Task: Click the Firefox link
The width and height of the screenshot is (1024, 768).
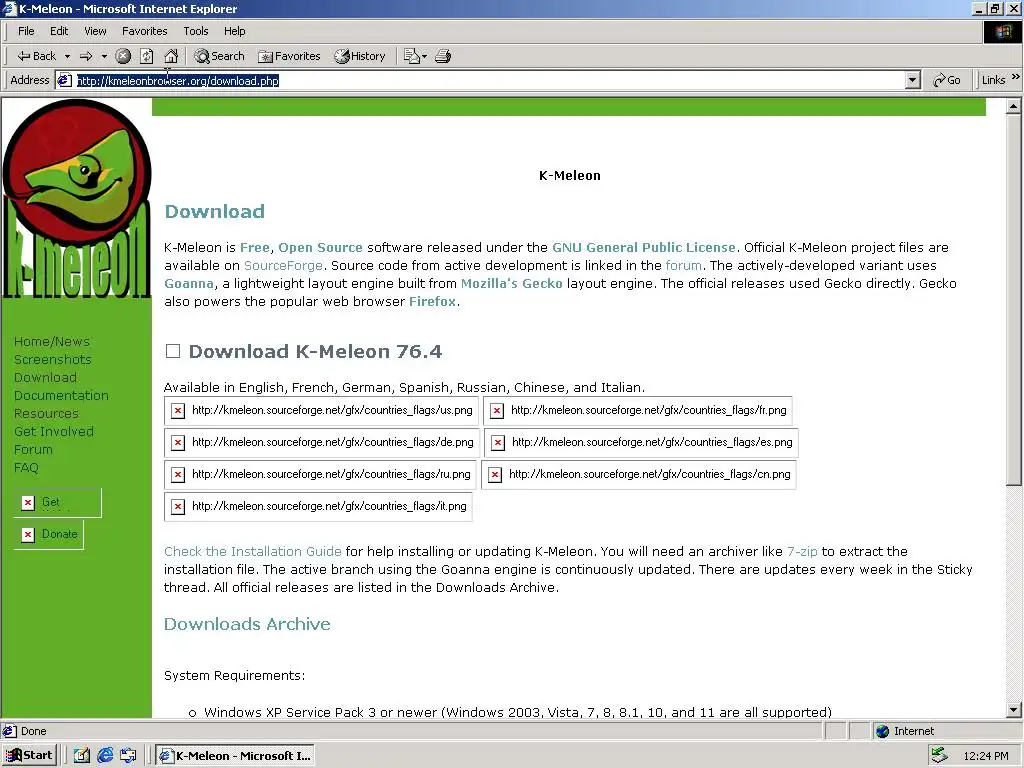Action: click(432, 302)
